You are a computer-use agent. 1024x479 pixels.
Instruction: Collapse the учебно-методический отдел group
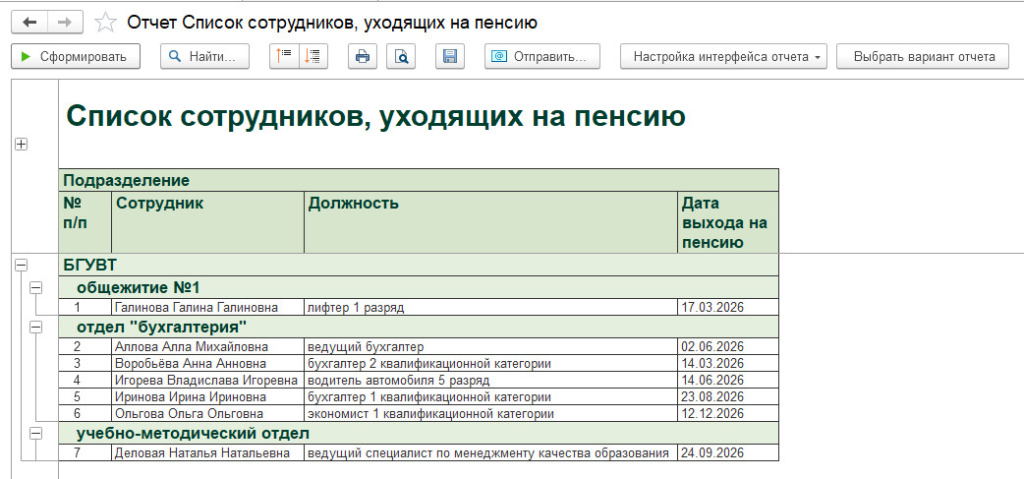coord(37,433)
